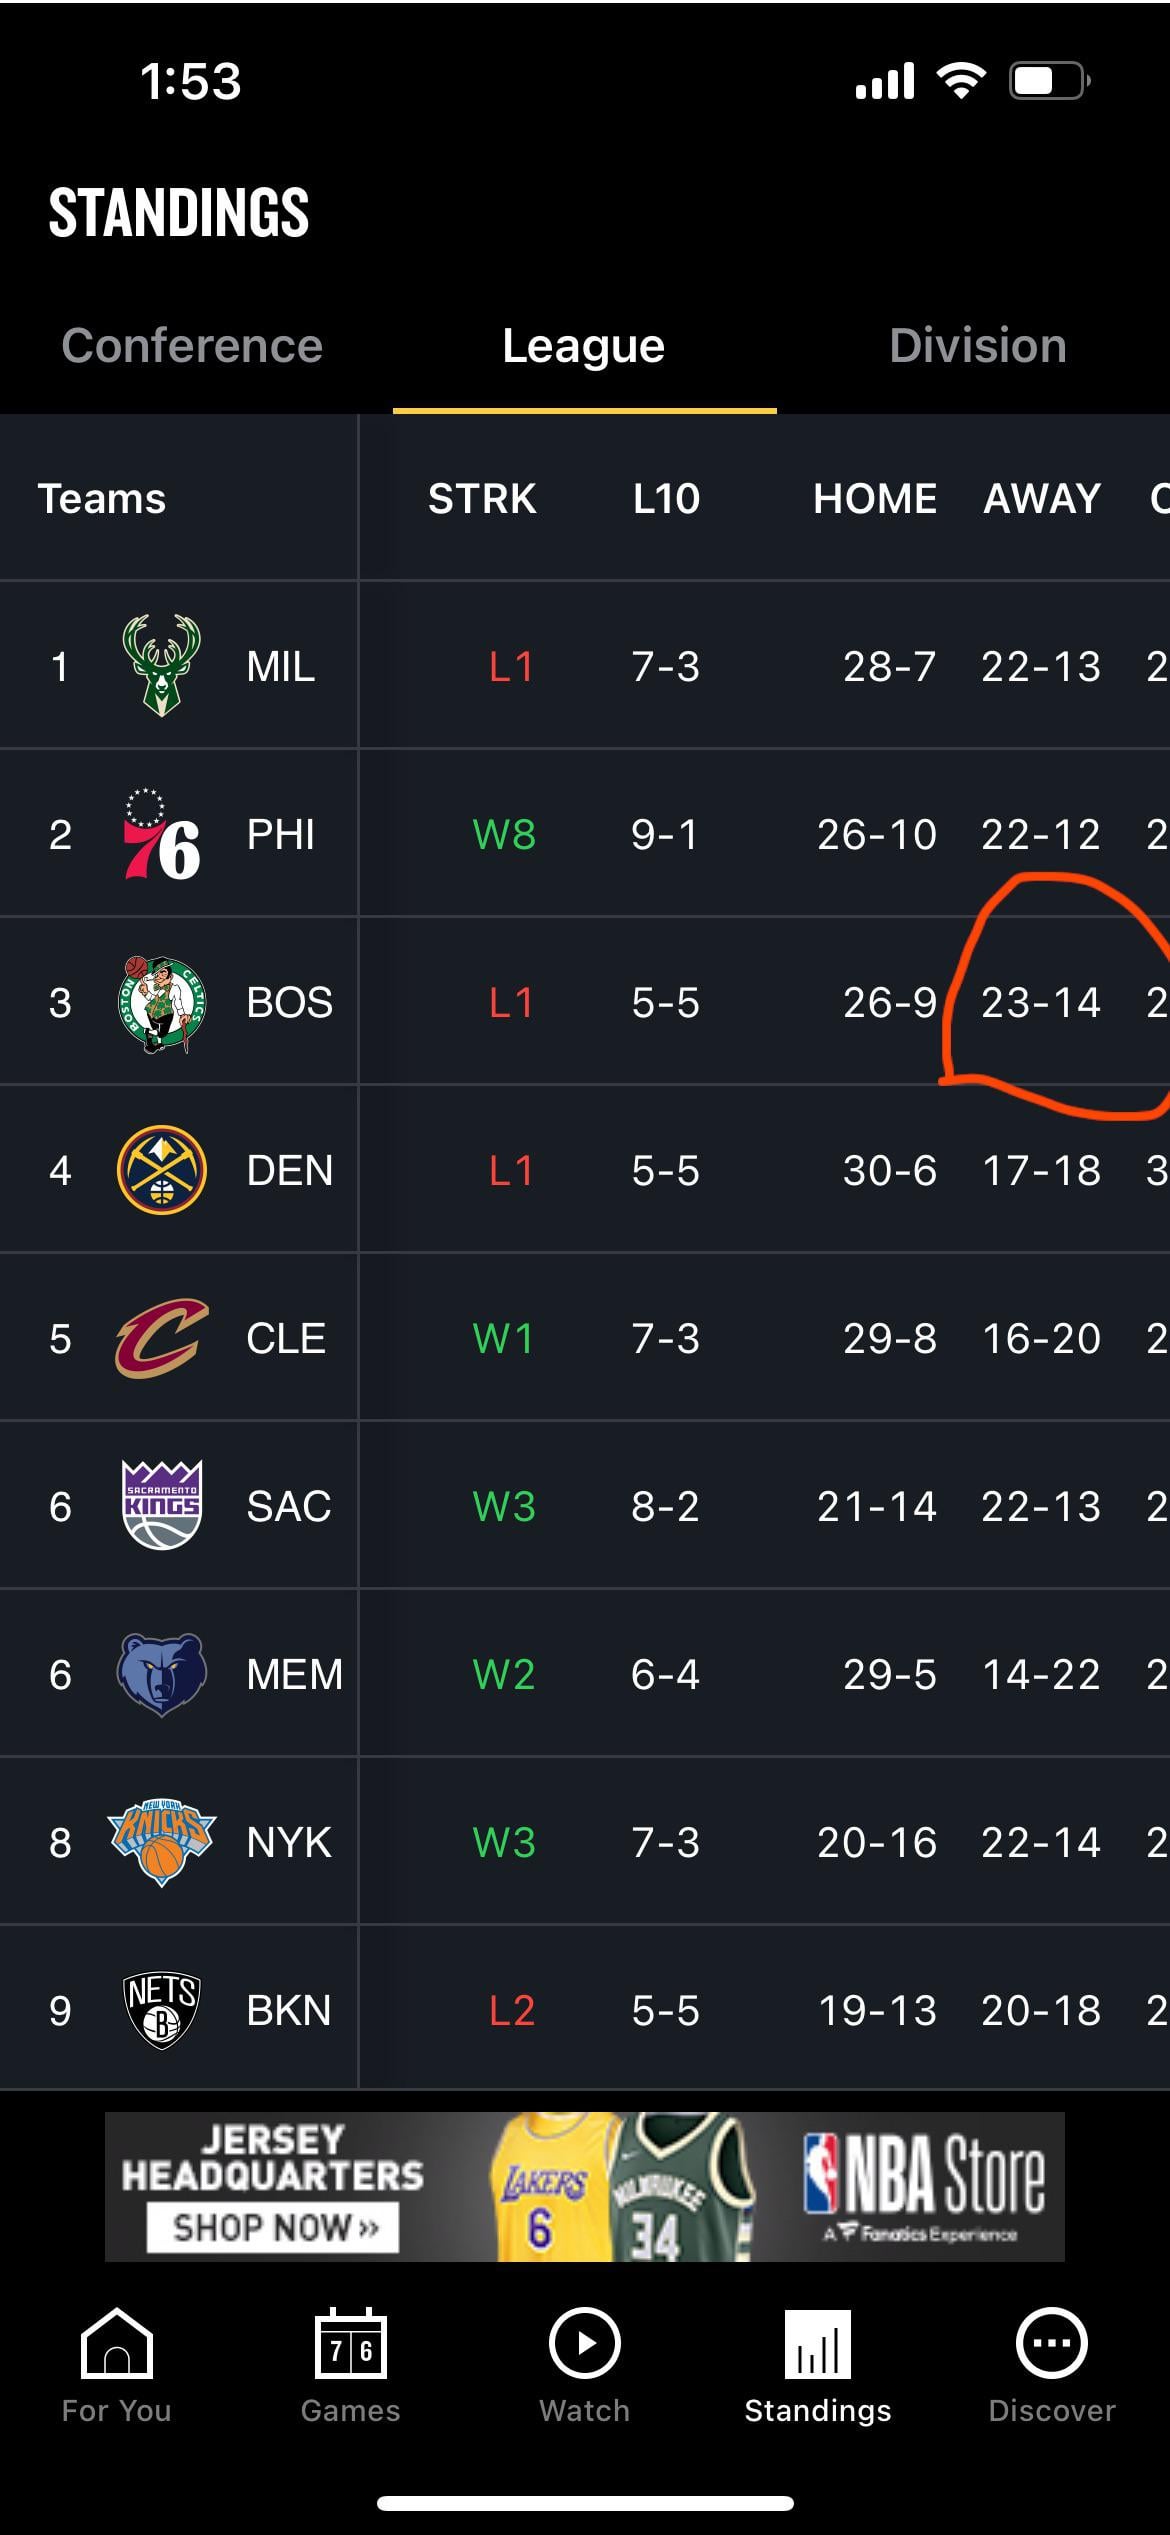The height and width of the screenshot is (2535, 1170).
Task: Switch to the Conference tab
Action: pyautogui.click(x=192, y=346)
